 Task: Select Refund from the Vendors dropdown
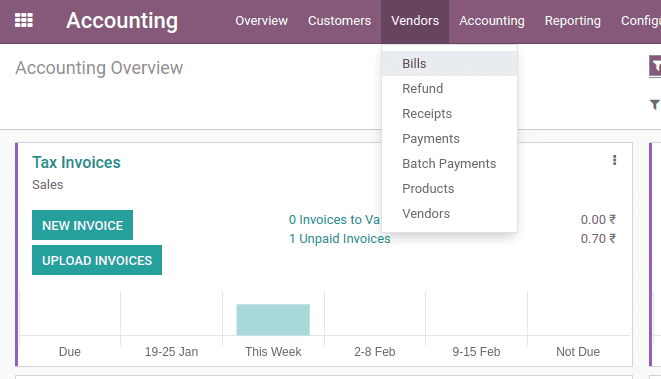[449, 89]
